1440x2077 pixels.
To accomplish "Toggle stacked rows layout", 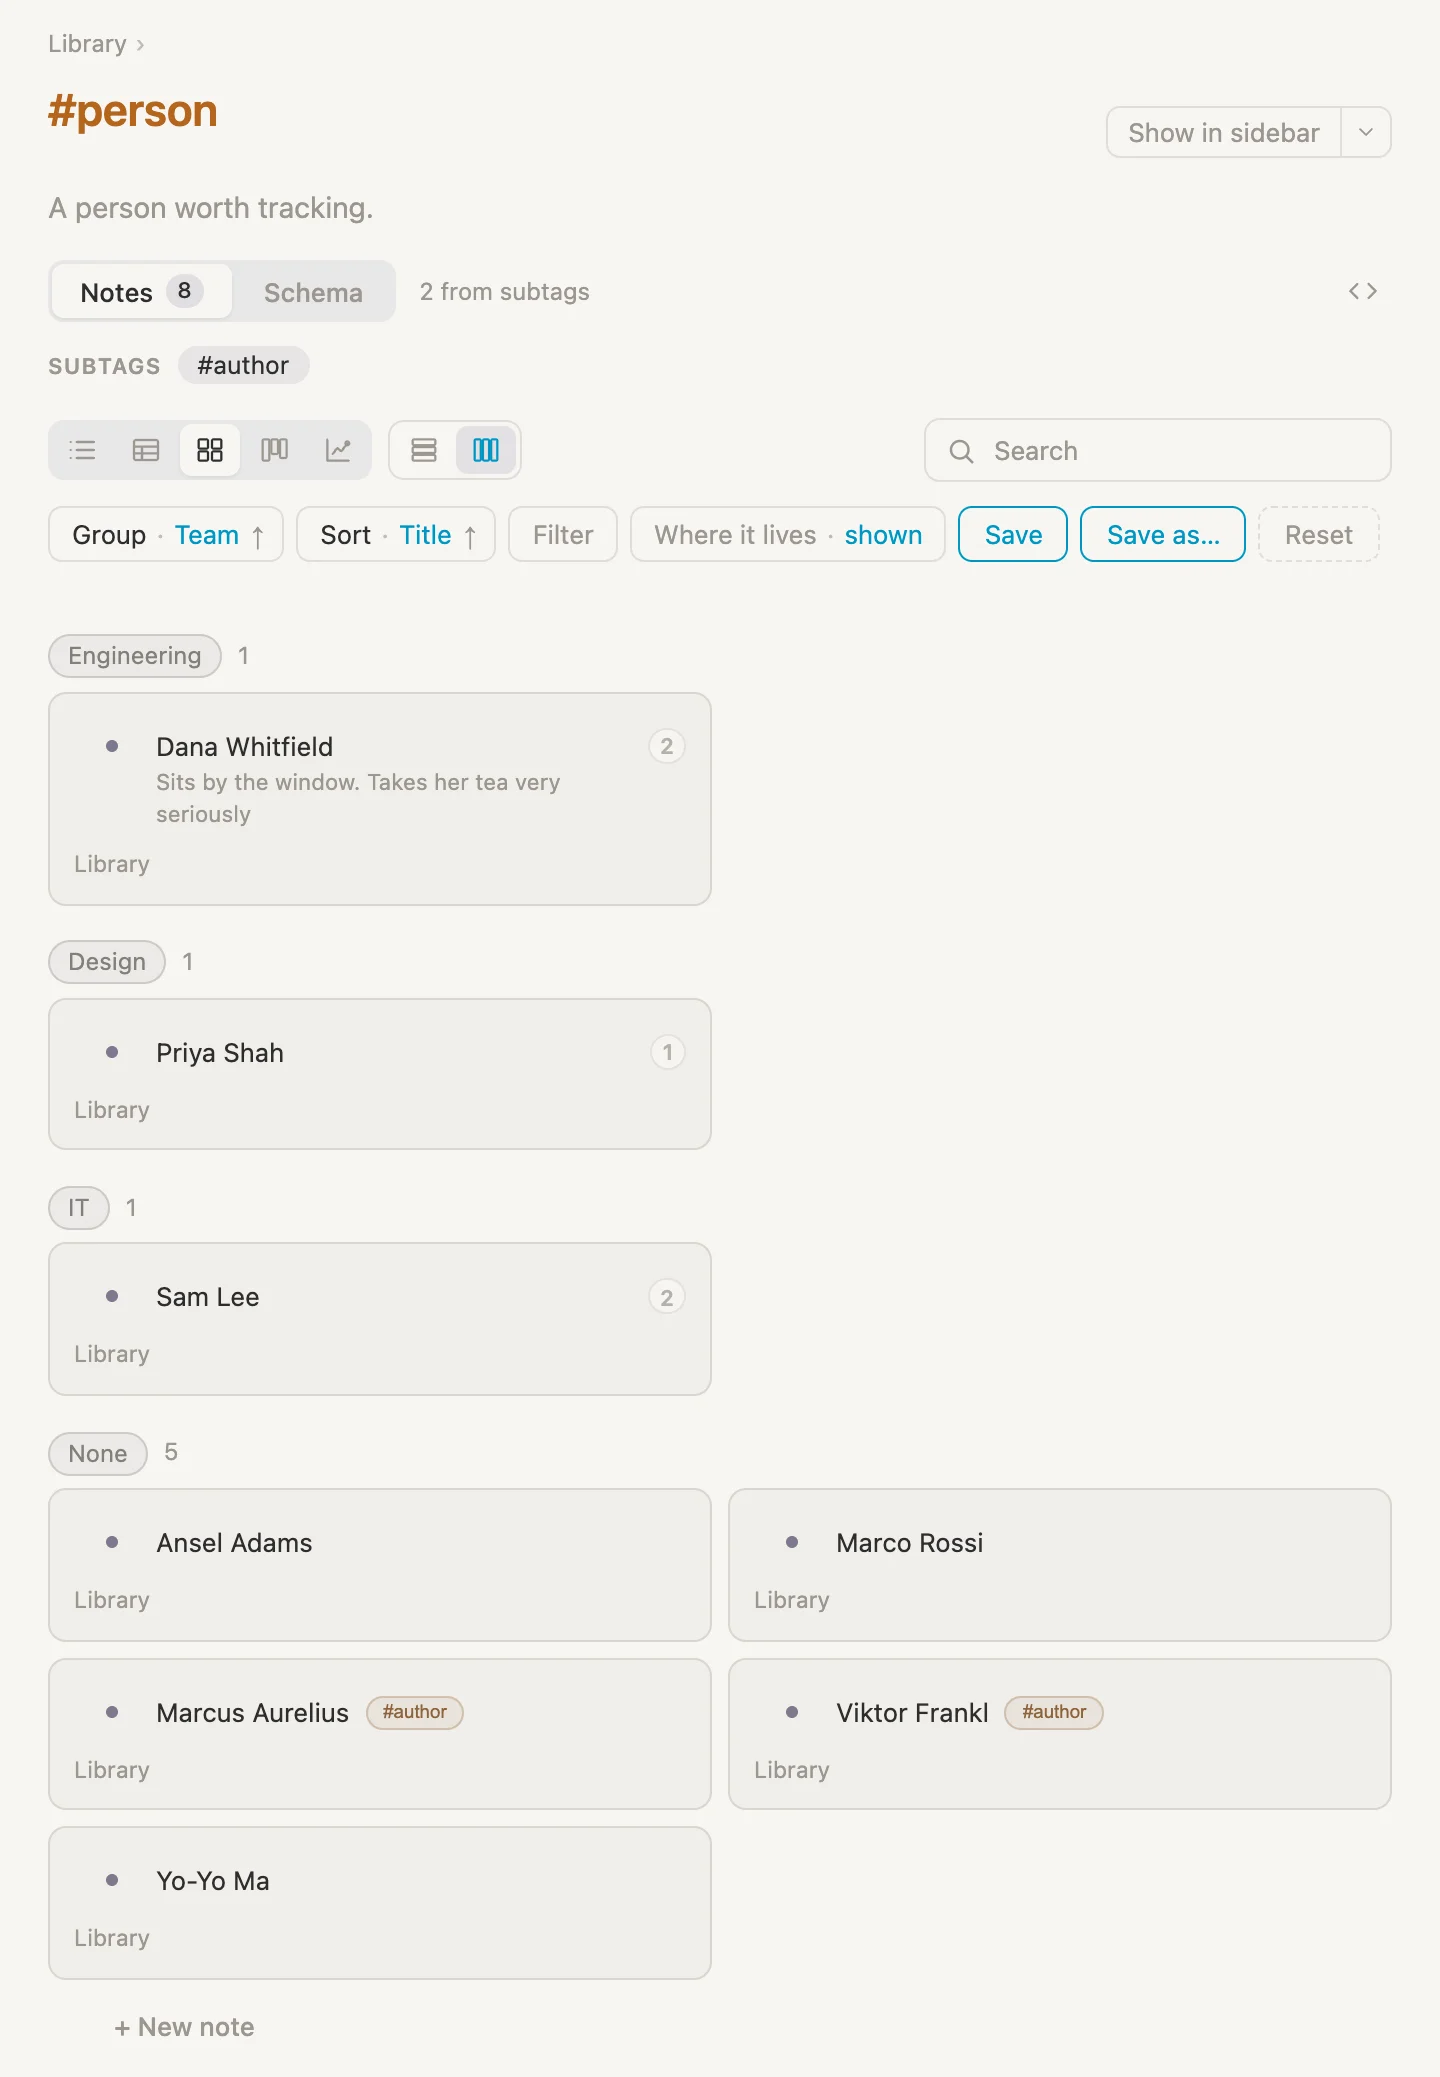I will (x=424, y=450).
